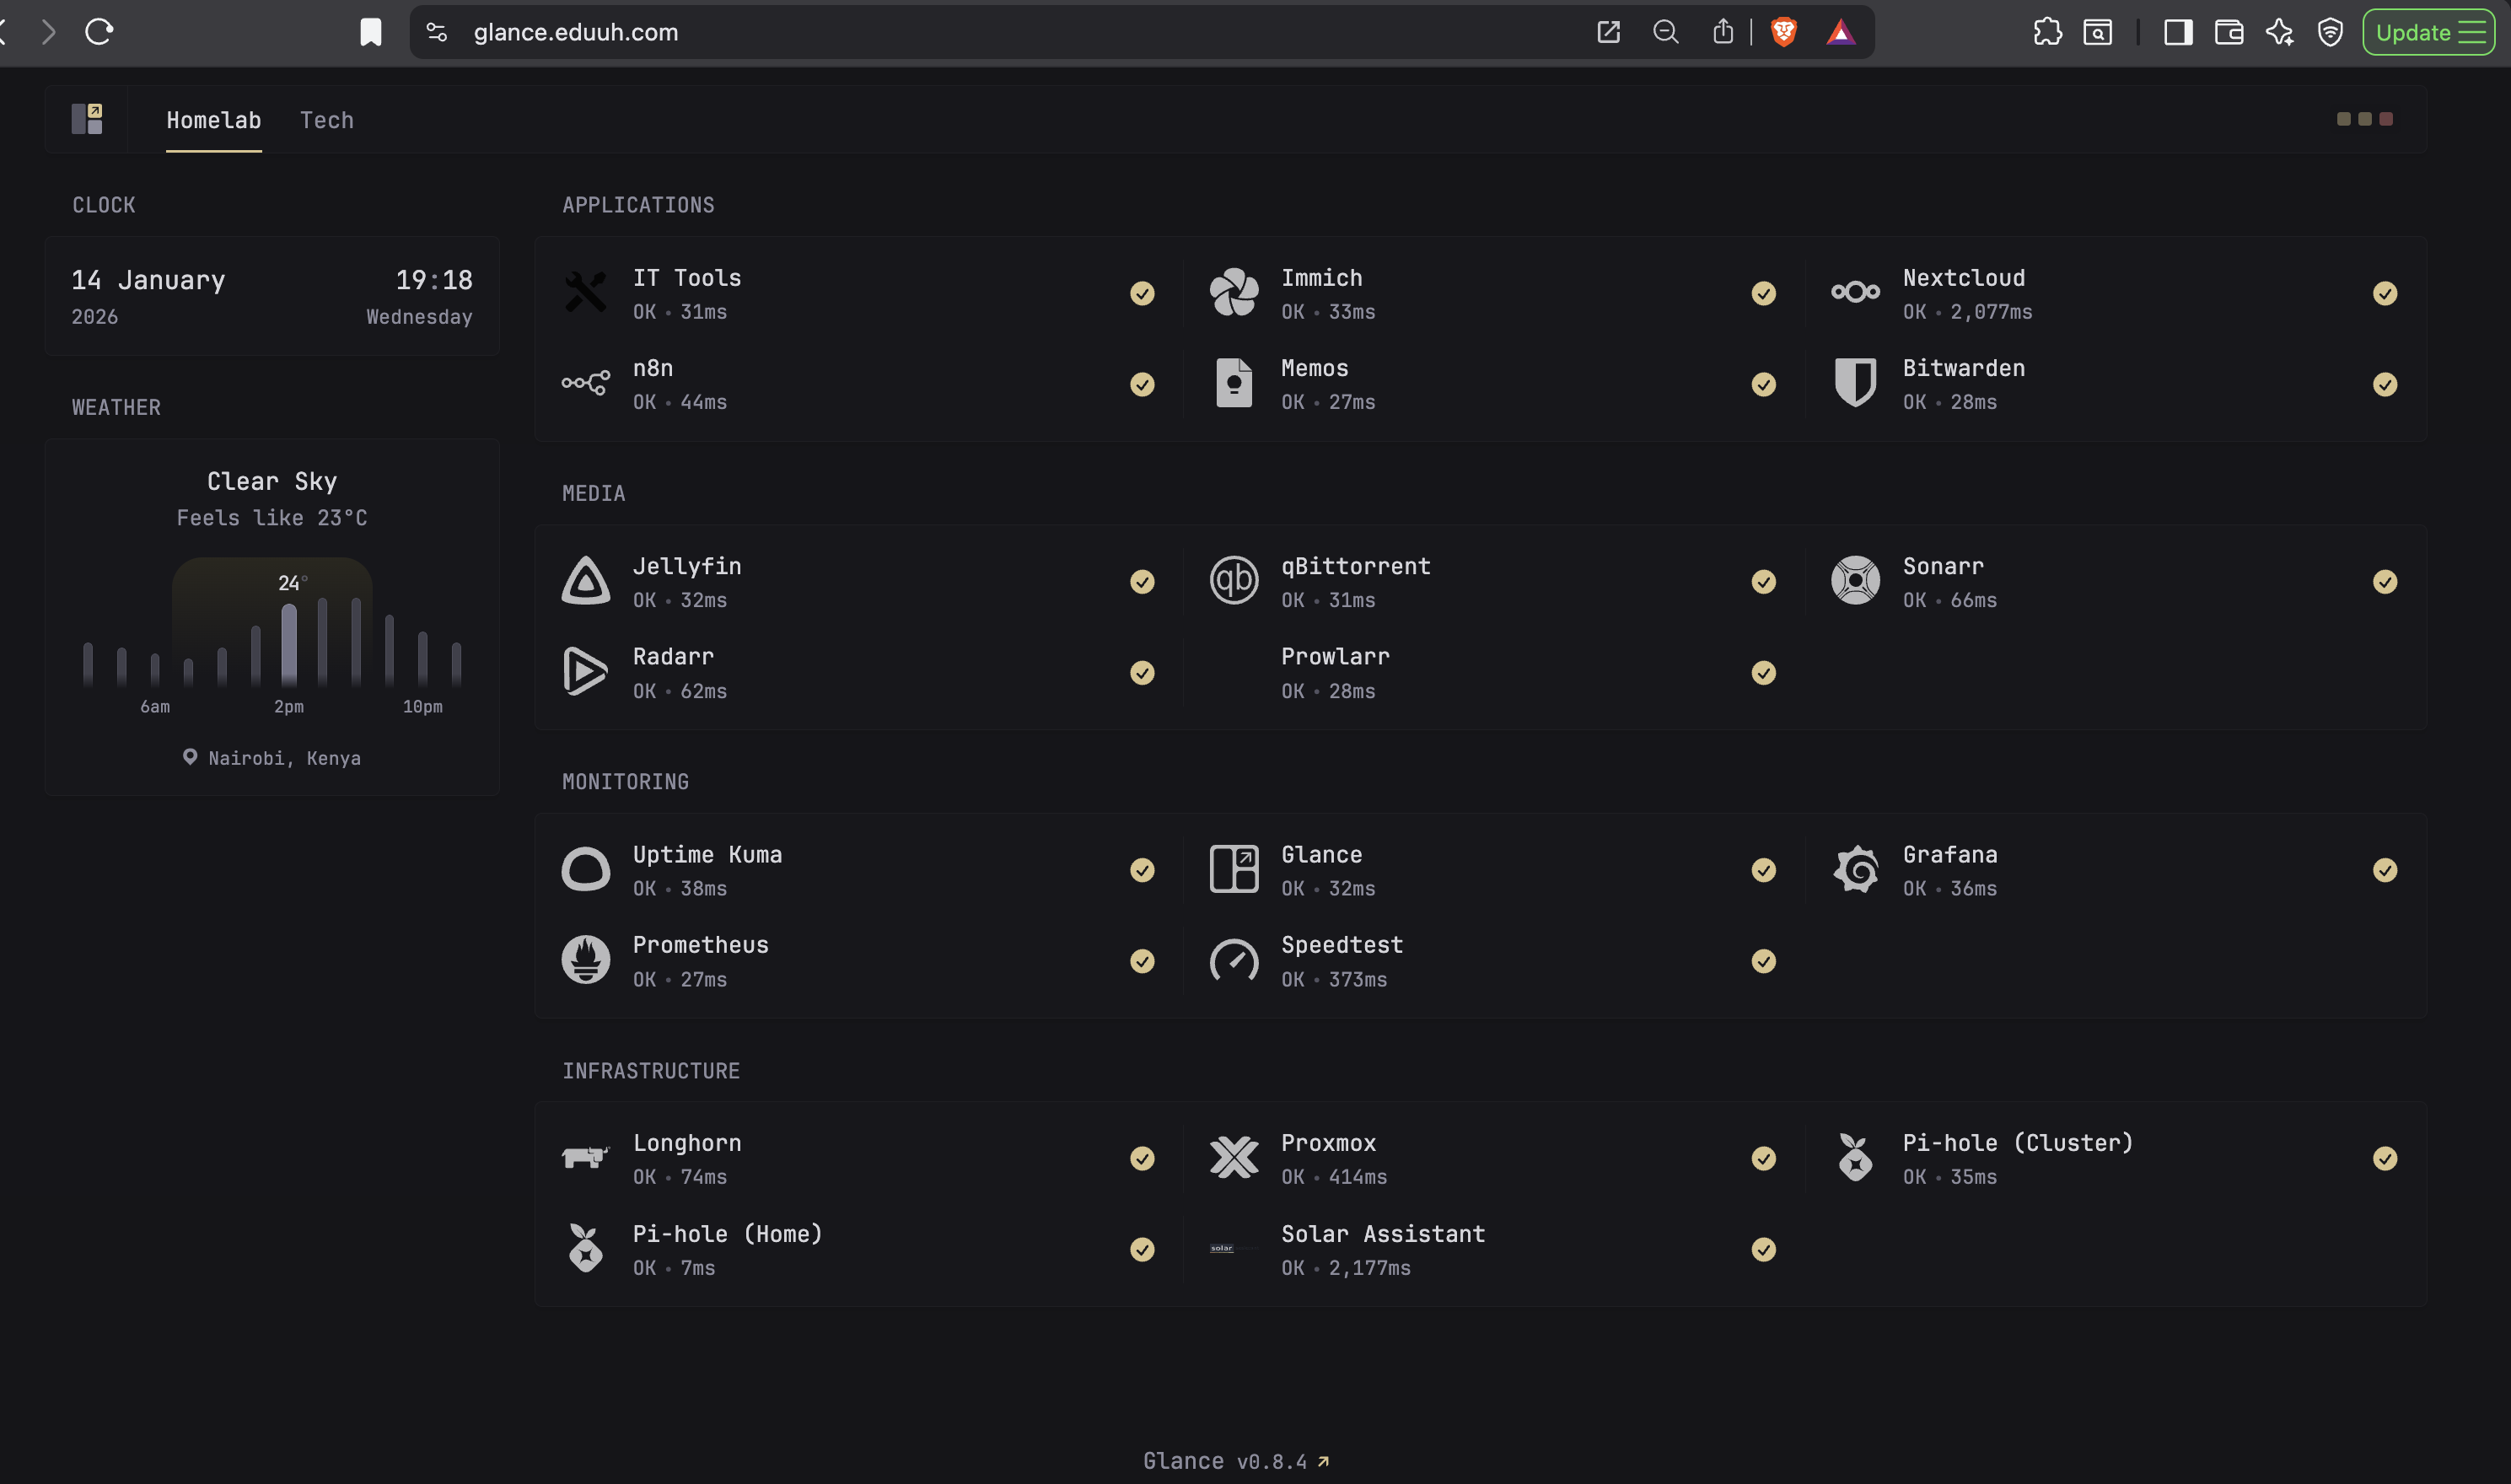2511x1484 pixels.
Task: Click the Bitwarden shield icon
Action: pos(1855,383)
